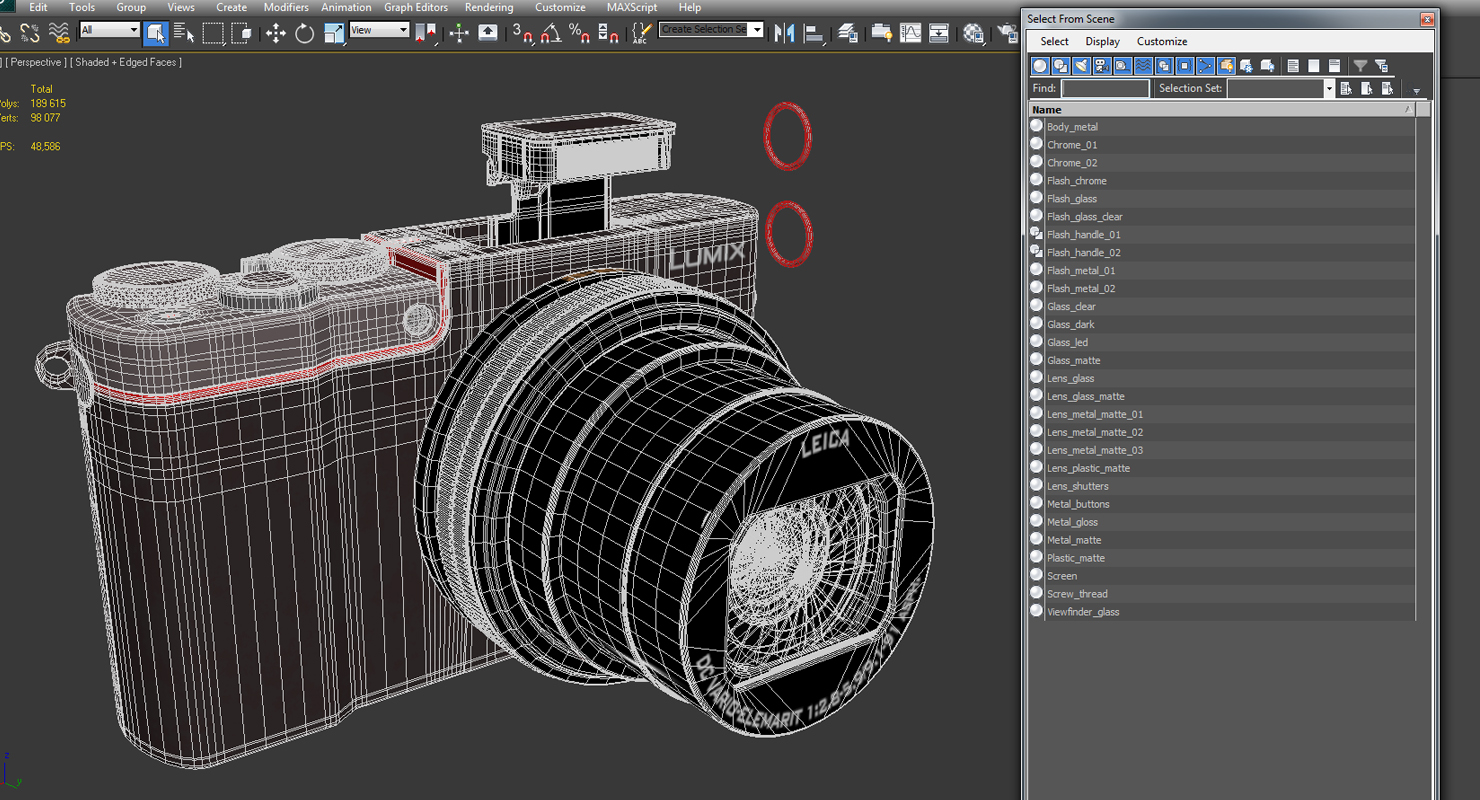The image size is (1480, 800).
Task: Select Viewfinder_glass in object list
Action: [1222, 612]
